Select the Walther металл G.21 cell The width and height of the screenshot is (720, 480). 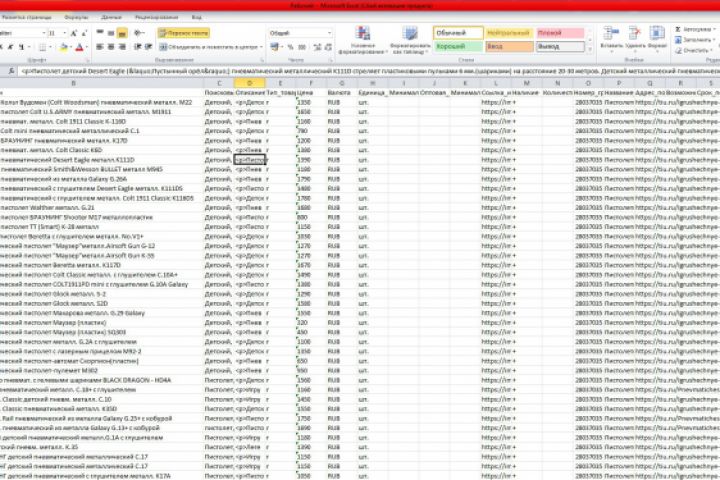point(102,208)
